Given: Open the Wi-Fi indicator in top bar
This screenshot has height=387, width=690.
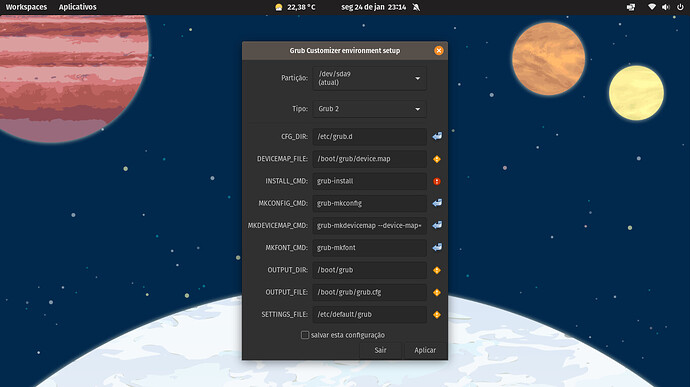Looking at the screenshot, I should pyautogui.click(x=652, y=7).
